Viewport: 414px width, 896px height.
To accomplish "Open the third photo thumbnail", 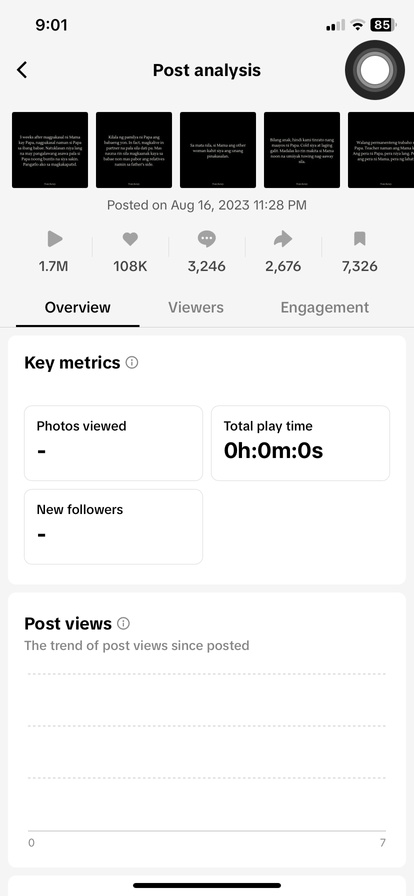I will point(218,150).
